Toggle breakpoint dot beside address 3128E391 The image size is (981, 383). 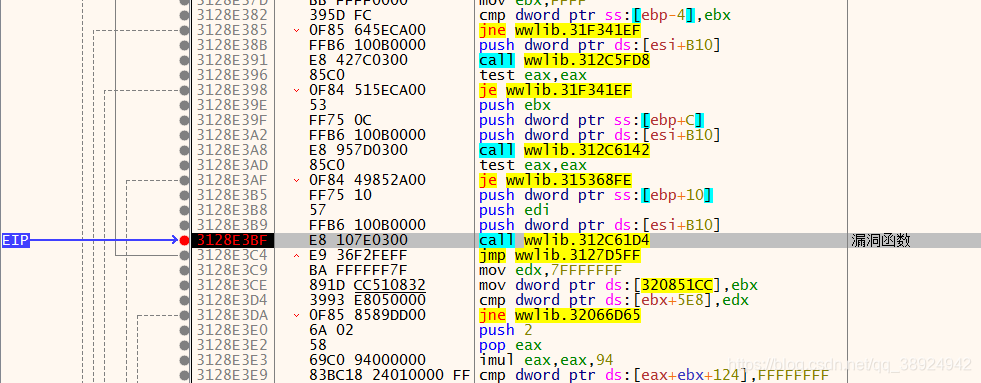184,60
